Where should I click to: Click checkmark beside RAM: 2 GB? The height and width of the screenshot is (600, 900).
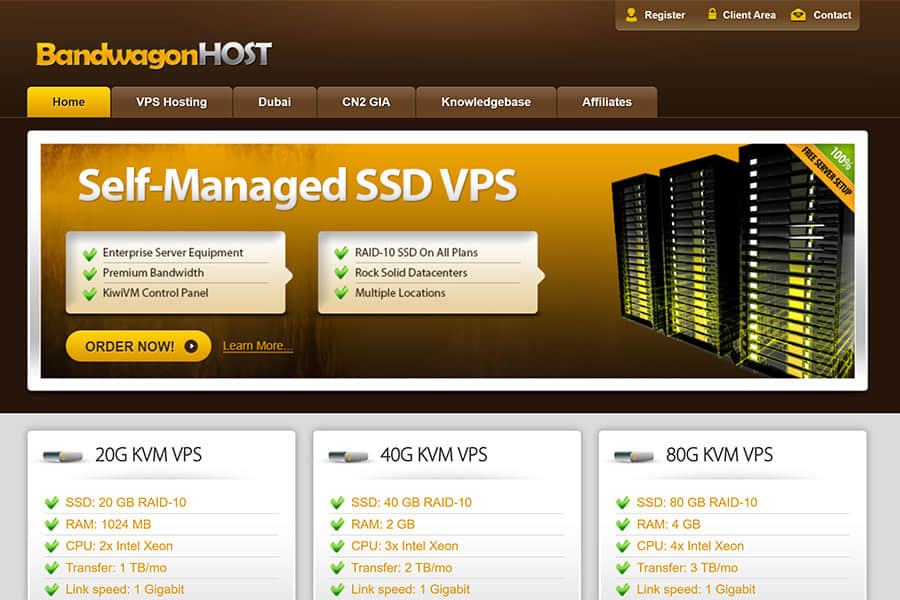pyautogui.click(x=338, y=524)
